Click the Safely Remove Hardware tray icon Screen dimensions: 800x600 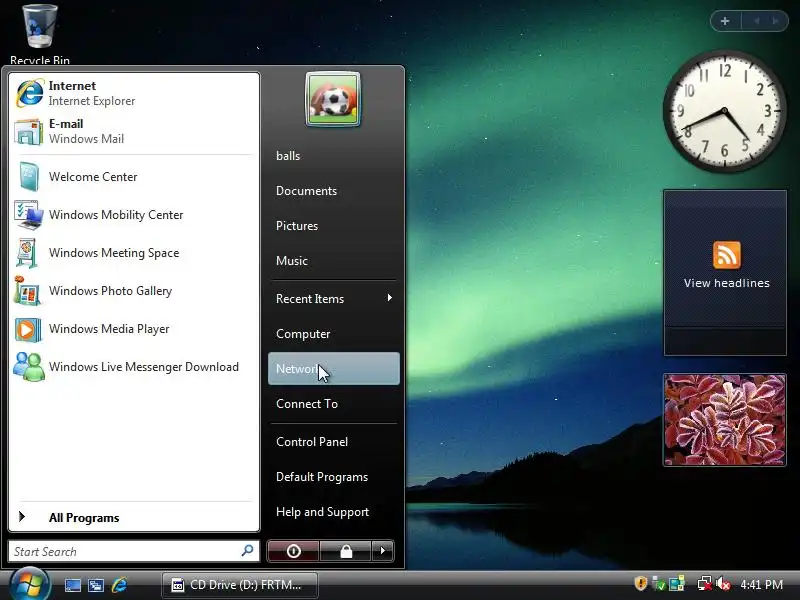click(x=659, y=583)
